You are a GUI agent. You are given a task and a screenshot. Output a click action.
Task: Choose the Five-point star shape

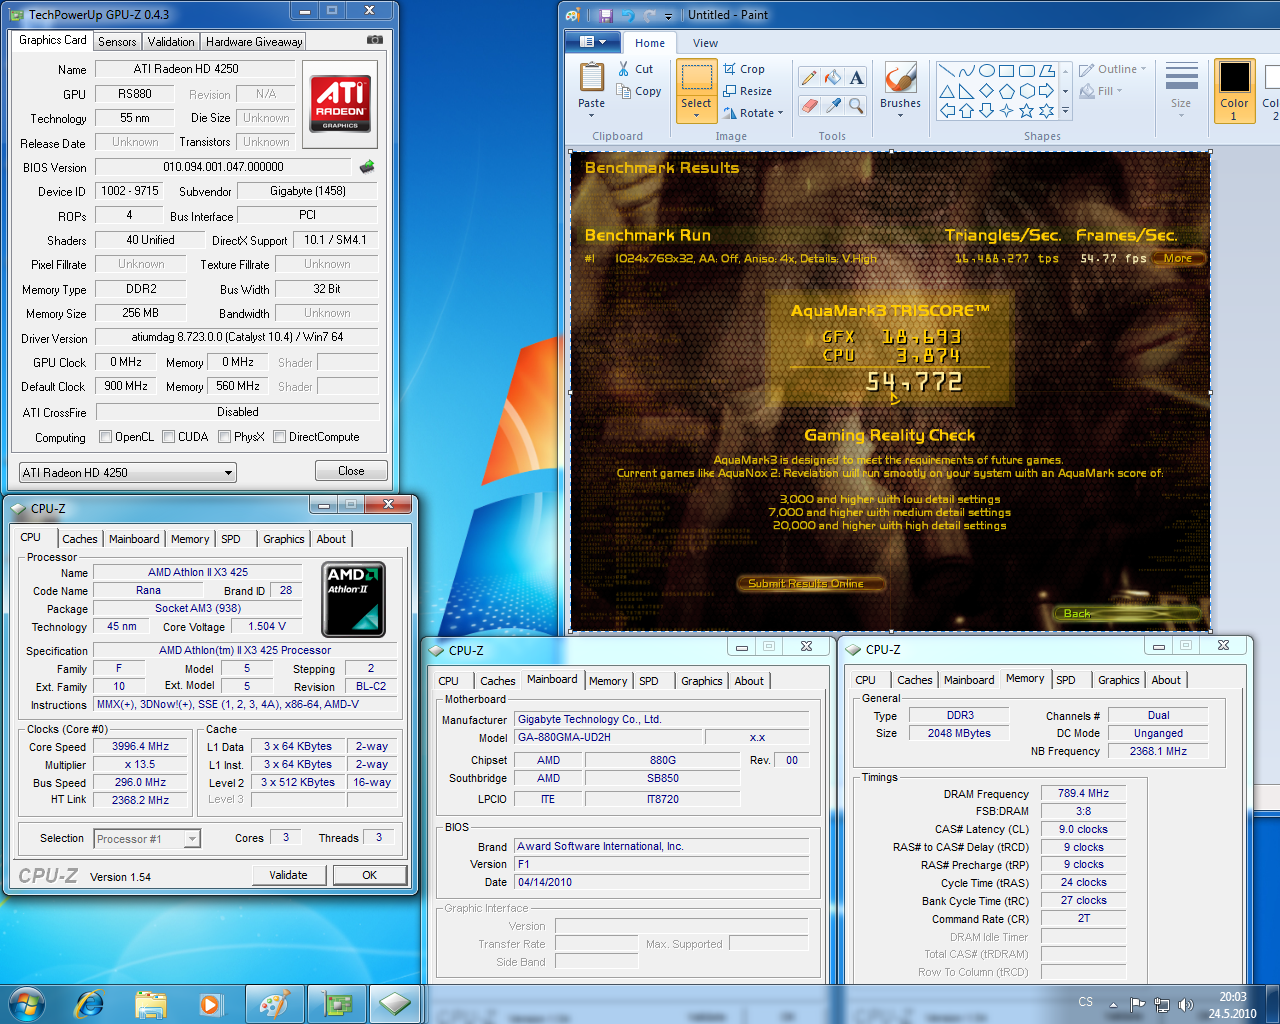tap(1026, 111)
